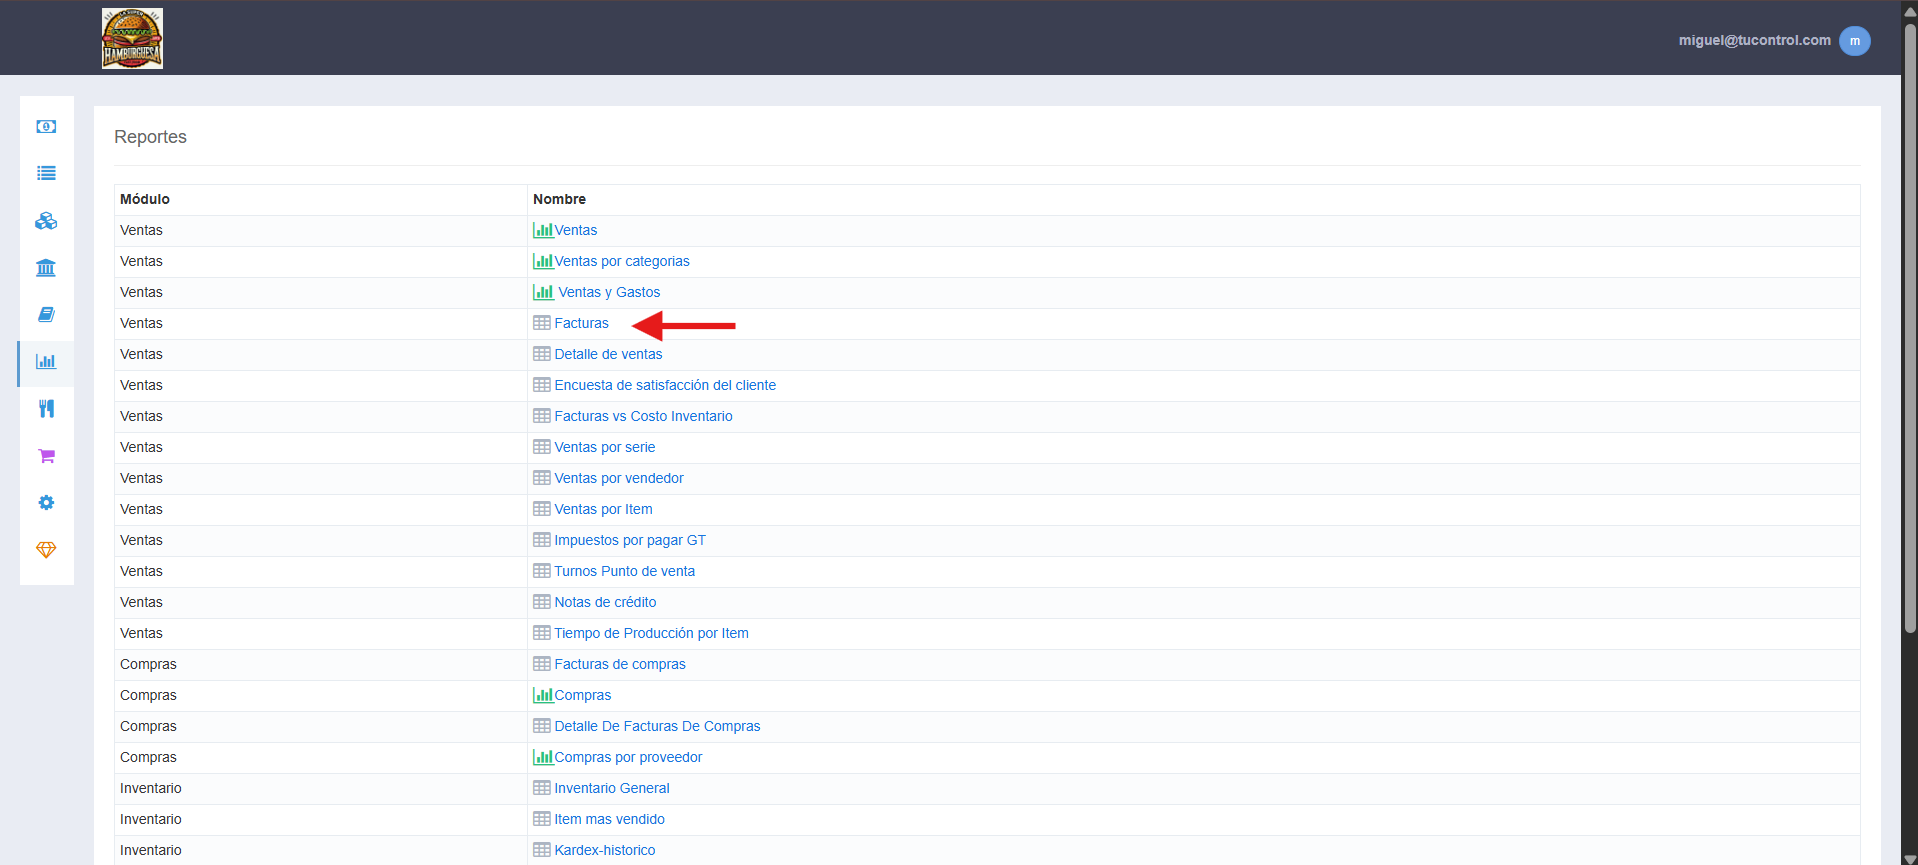This screenshot has width=1918, height=865.
Task: Open the Compras por proveedor chart report
Action: [x=628, y=757]
